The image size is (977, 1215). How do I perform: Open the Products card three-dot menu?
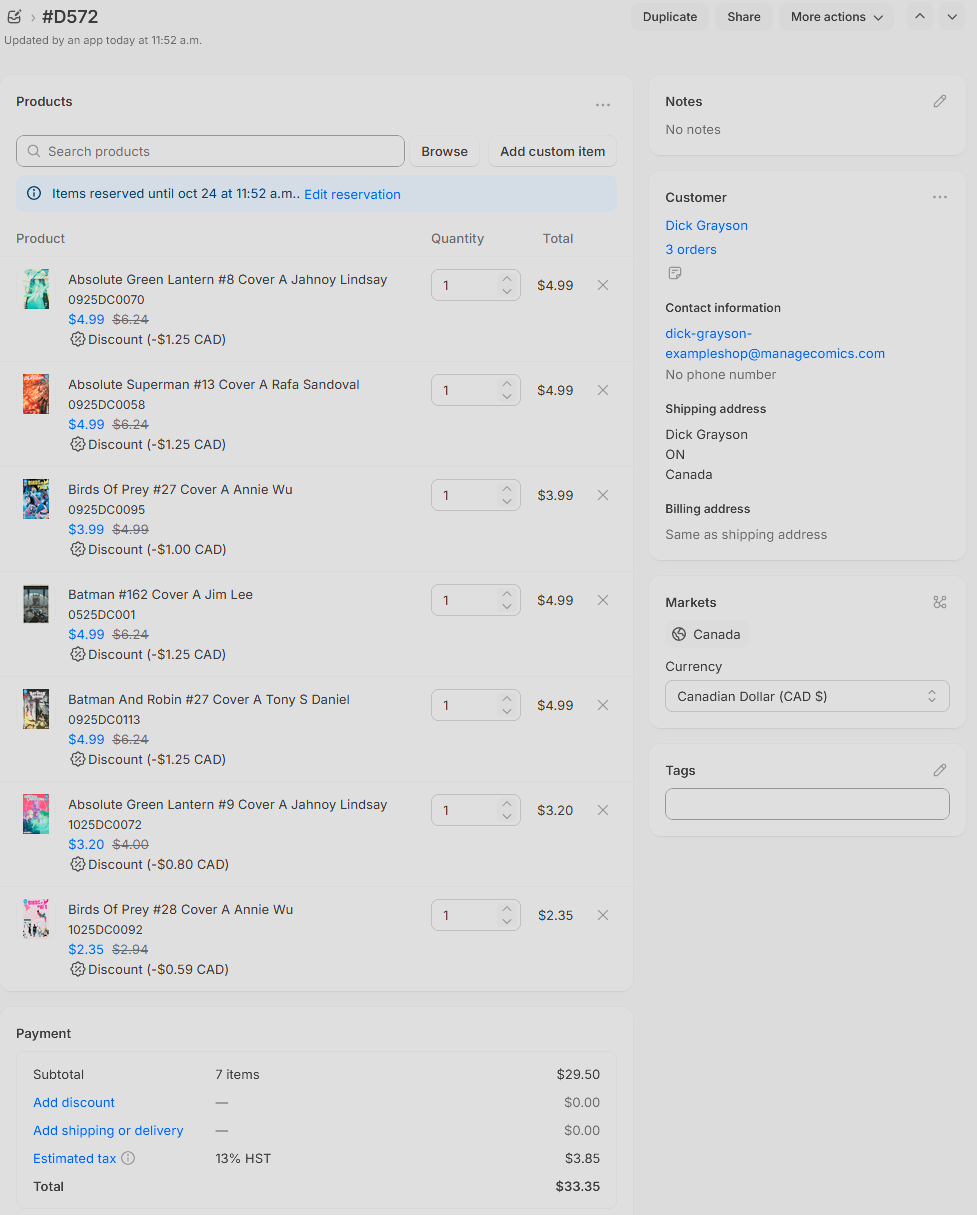(x=603, y=104)
